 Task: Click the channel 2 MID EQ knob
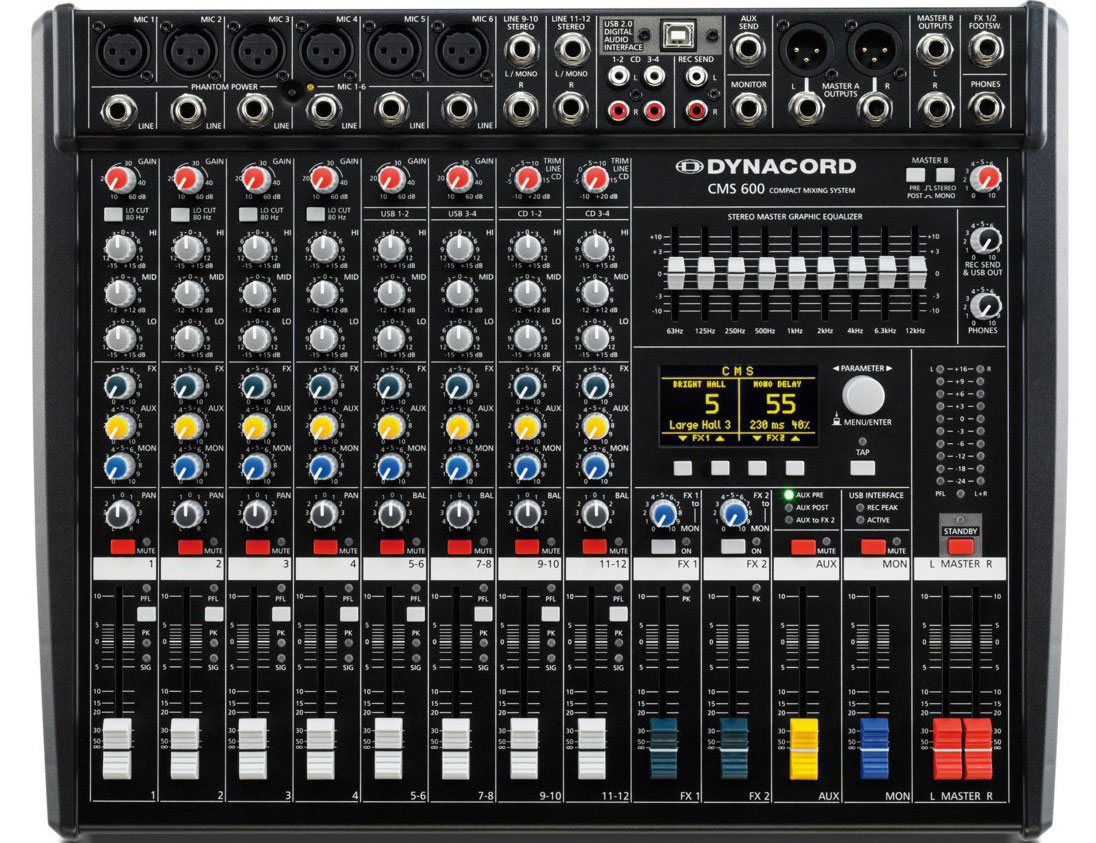coord(189,294)
